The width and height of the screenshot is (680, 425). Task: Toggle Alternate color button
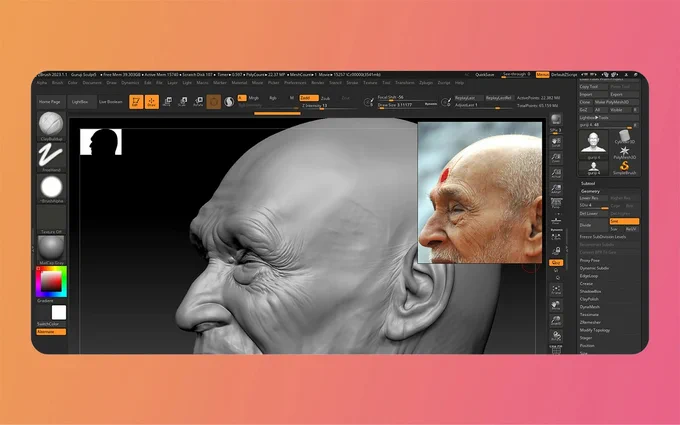[51, 332]
